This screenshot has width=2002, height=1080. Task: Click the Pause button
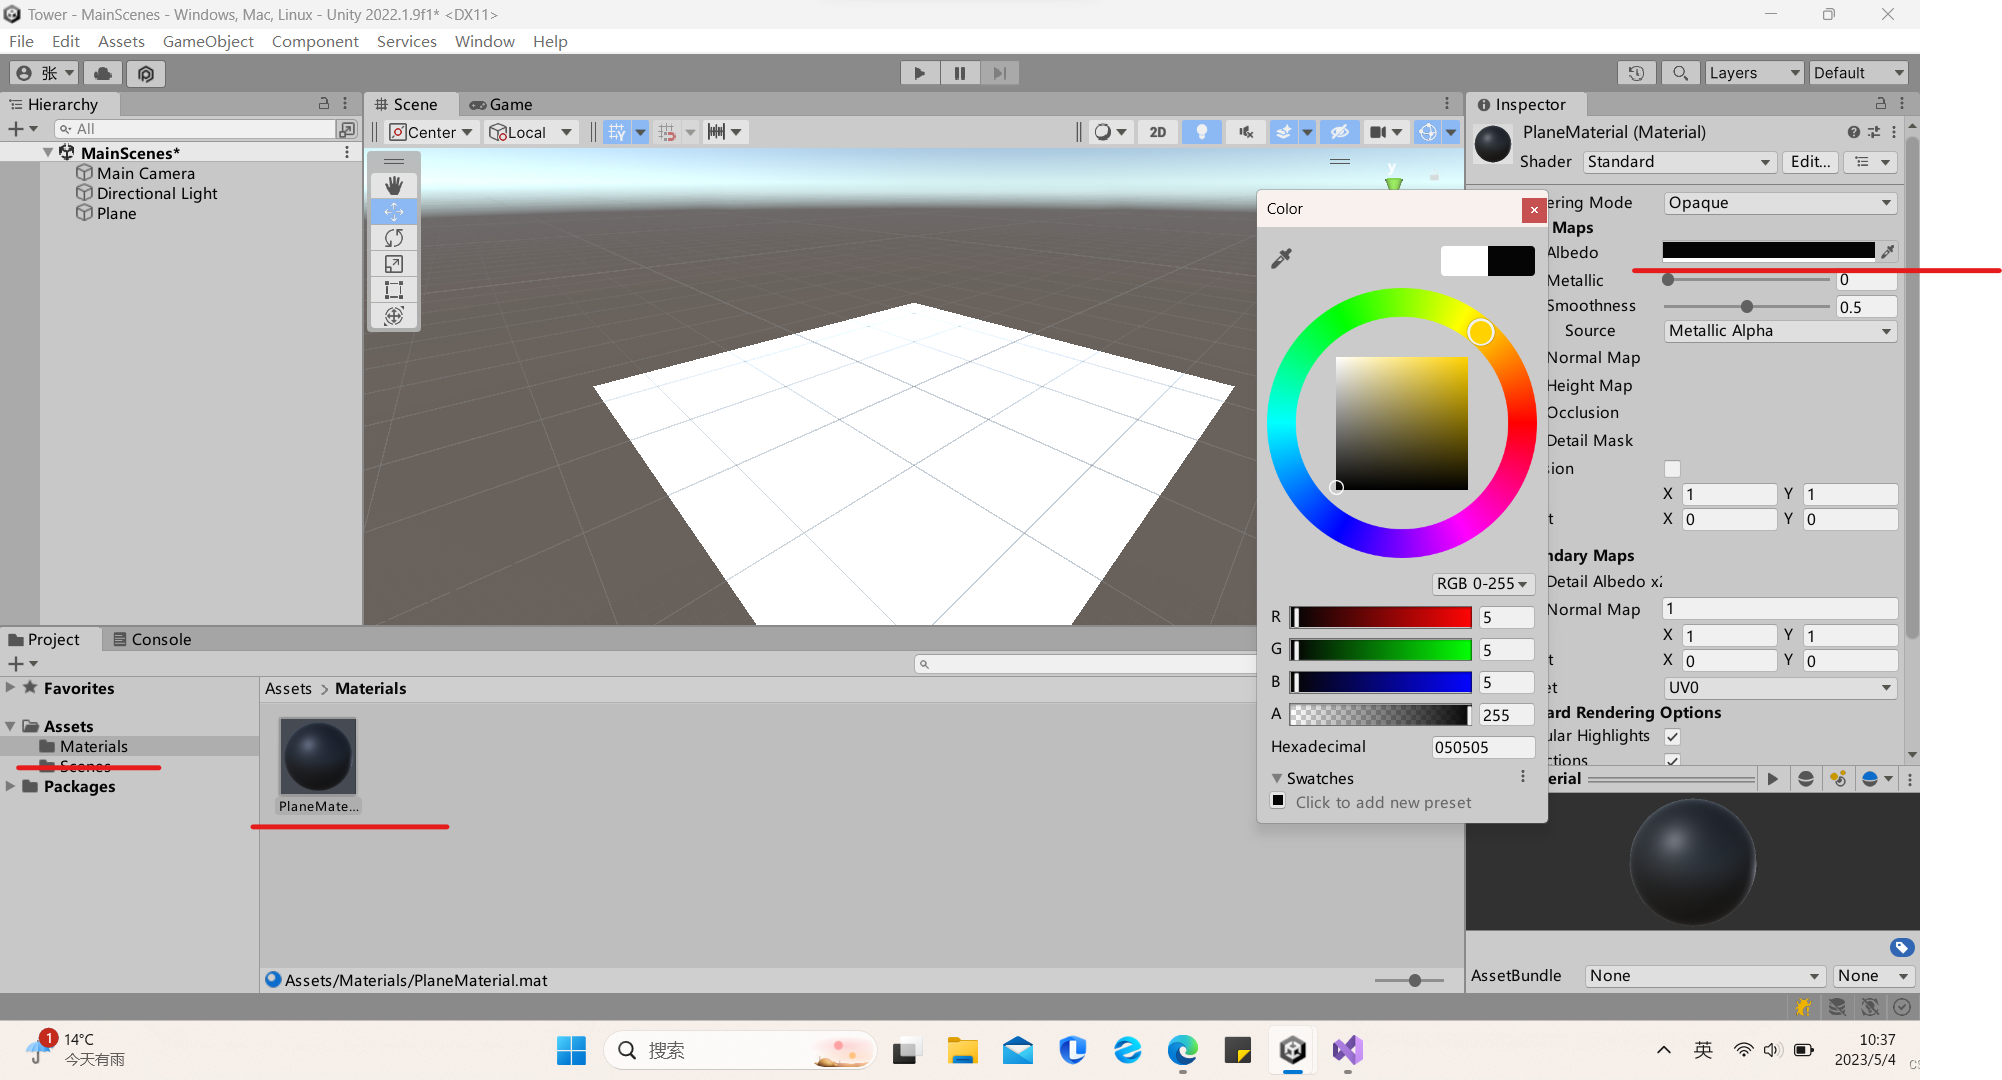point(959,73)
